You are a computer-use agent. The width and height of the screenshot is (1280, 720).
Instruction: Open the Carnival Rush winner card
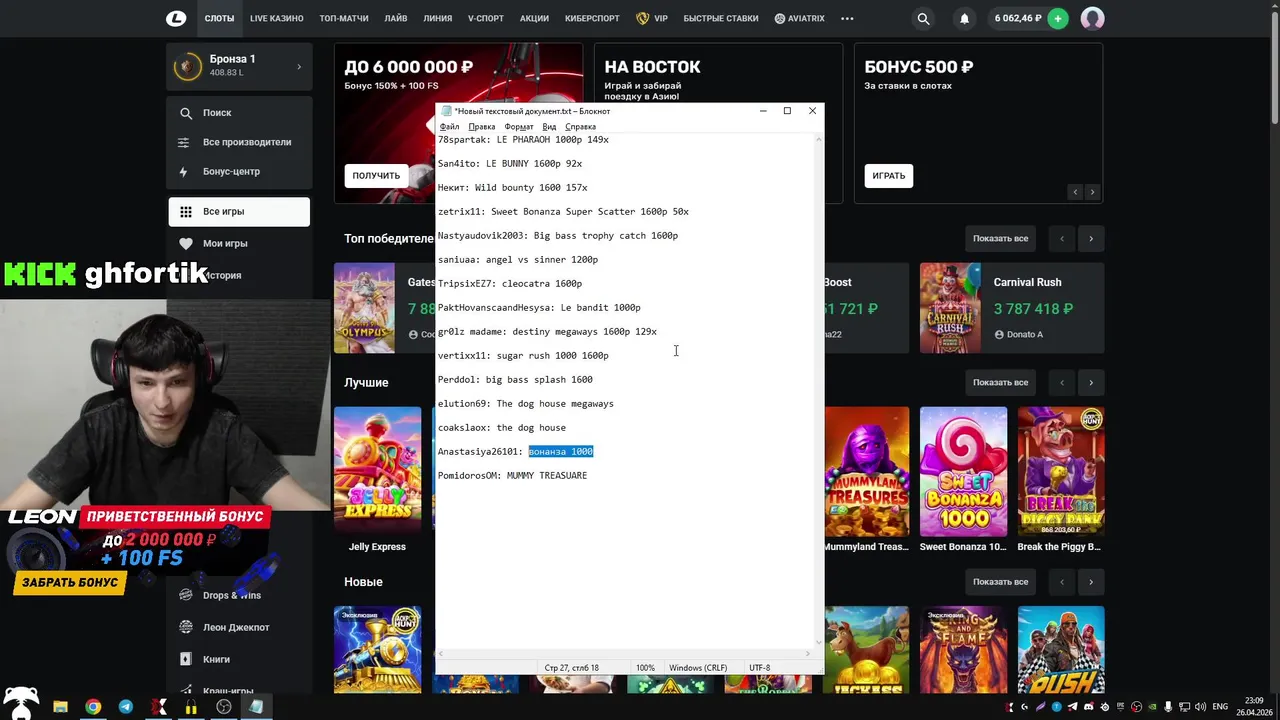1012,308
